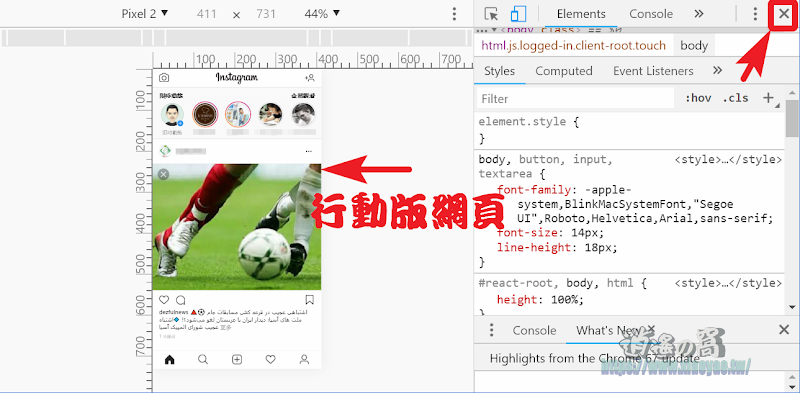This screenshot has width=800, height=393.
Task: Open the <style> link beside #react-root rule
Action: coord(728,283)
